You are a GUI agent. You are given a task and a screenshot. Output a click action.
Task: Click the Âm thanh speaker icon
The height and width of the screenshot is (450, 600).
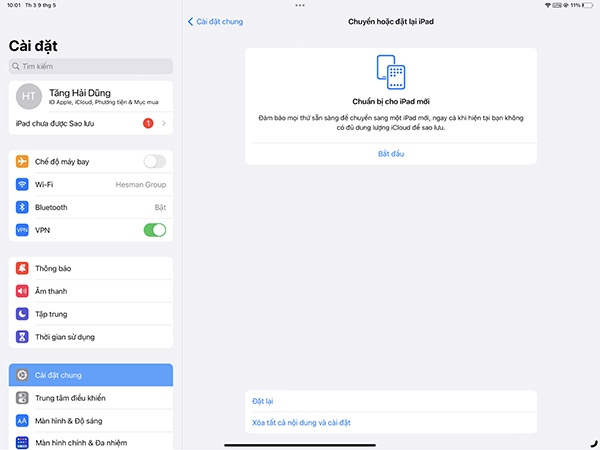22,291
